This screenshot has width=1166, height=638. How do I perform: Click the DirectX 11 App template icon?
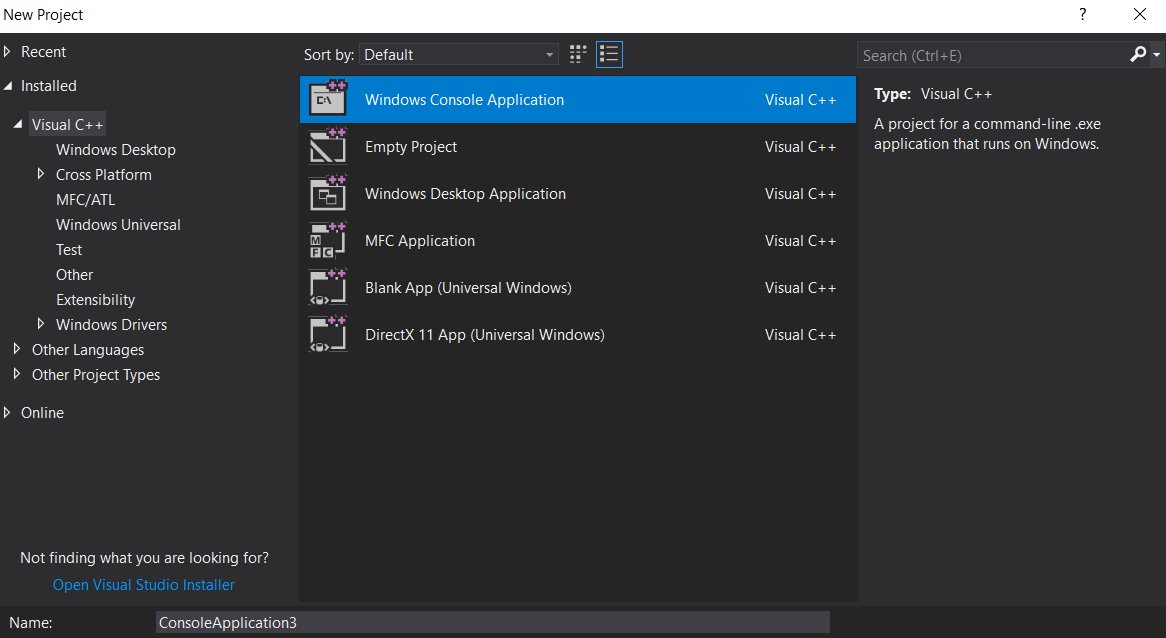(328, 334)
